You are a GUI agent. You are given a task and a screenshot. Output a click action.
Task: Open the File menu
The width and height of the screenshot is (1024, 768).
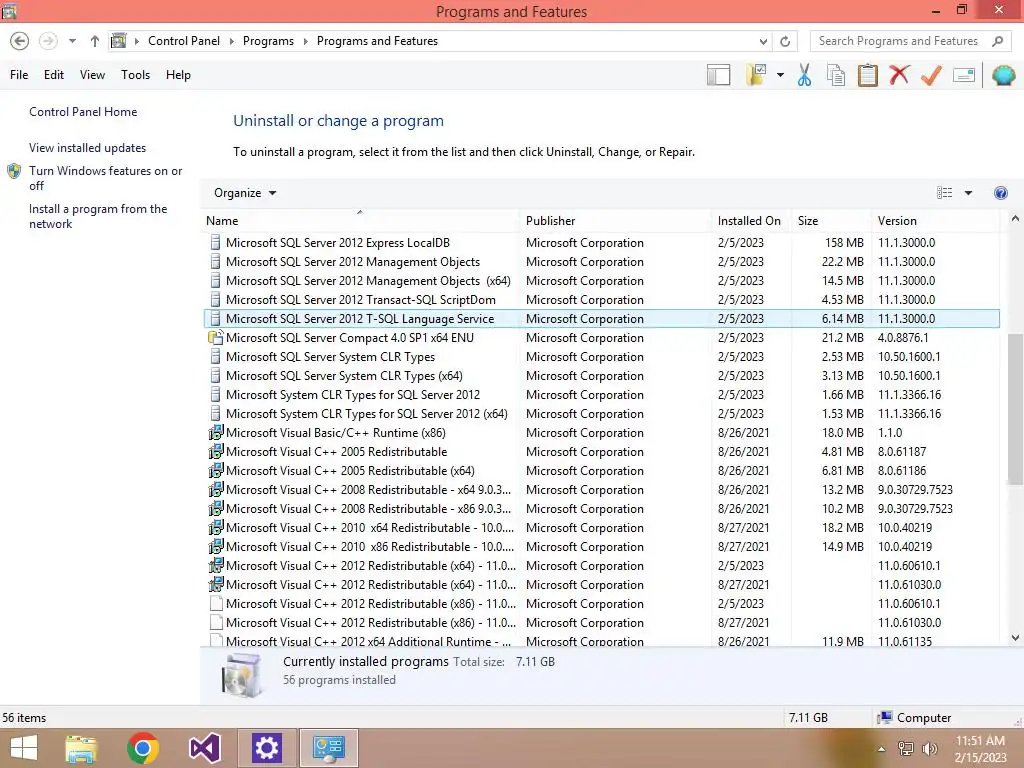19,75
